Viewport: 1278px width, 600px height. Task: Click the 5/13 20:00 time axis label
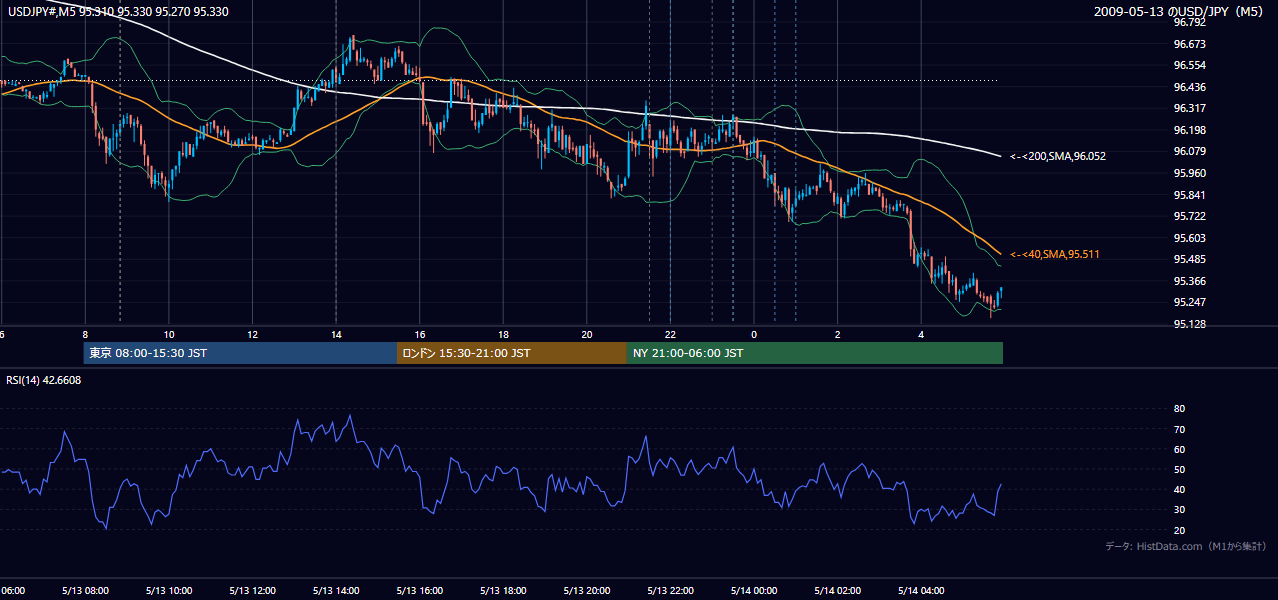[587, 591]
